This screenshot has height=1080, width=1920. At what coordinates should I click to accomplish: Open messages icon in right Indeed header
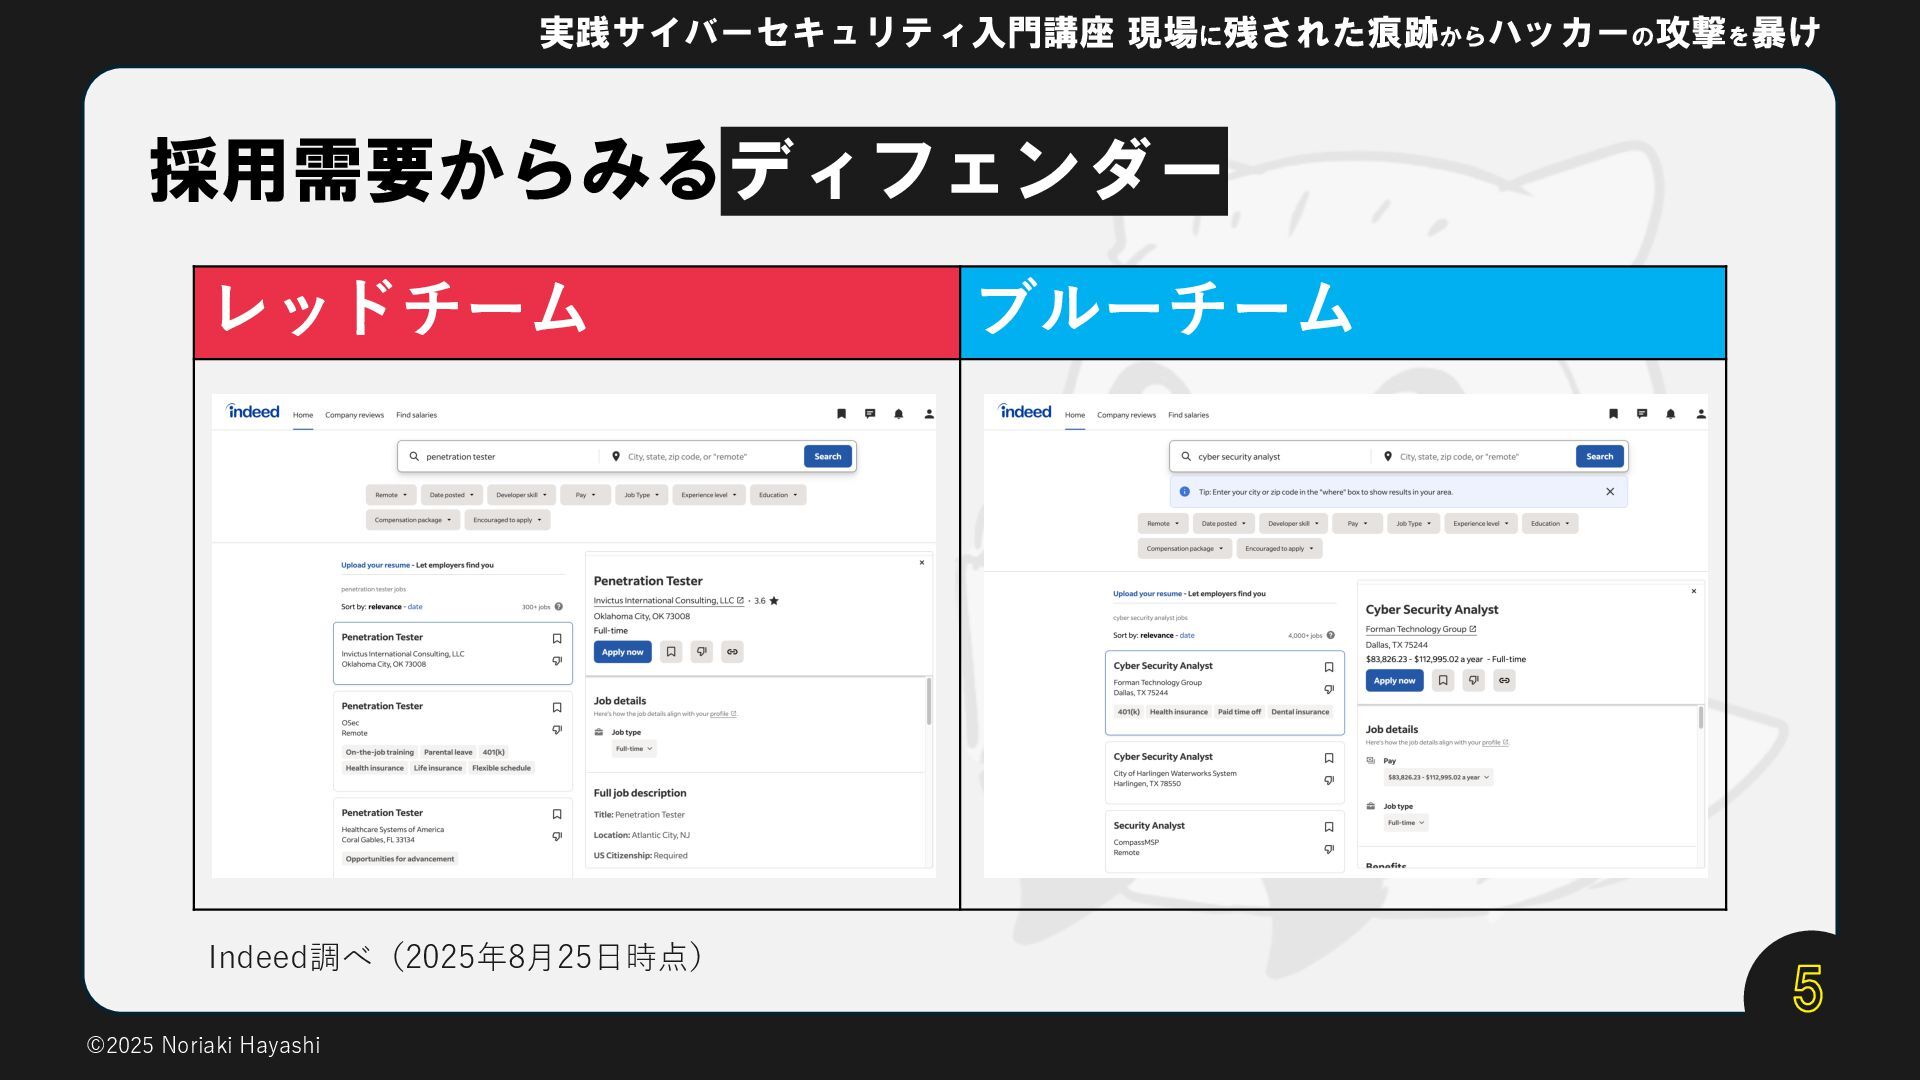(1641, 414)
